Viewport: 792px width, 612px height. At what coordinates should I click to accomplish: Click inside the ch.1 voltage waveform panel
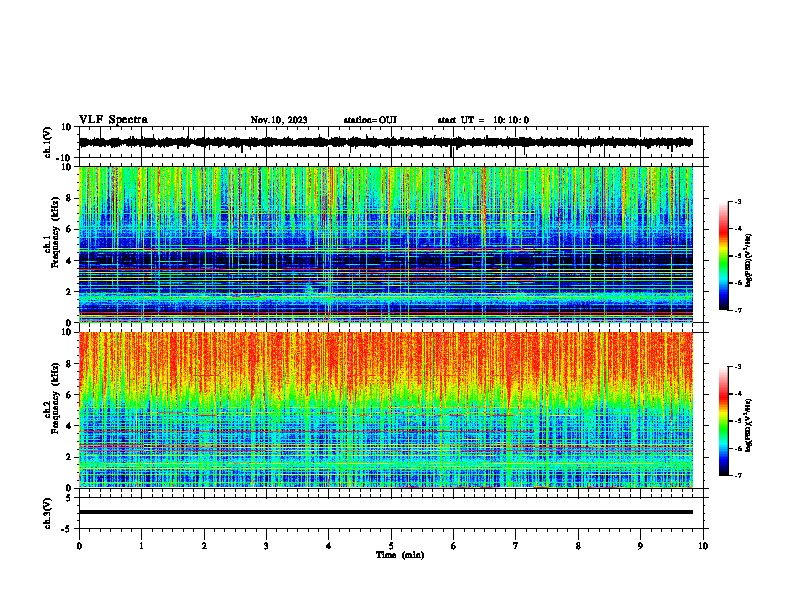click(x=391, y=142)
